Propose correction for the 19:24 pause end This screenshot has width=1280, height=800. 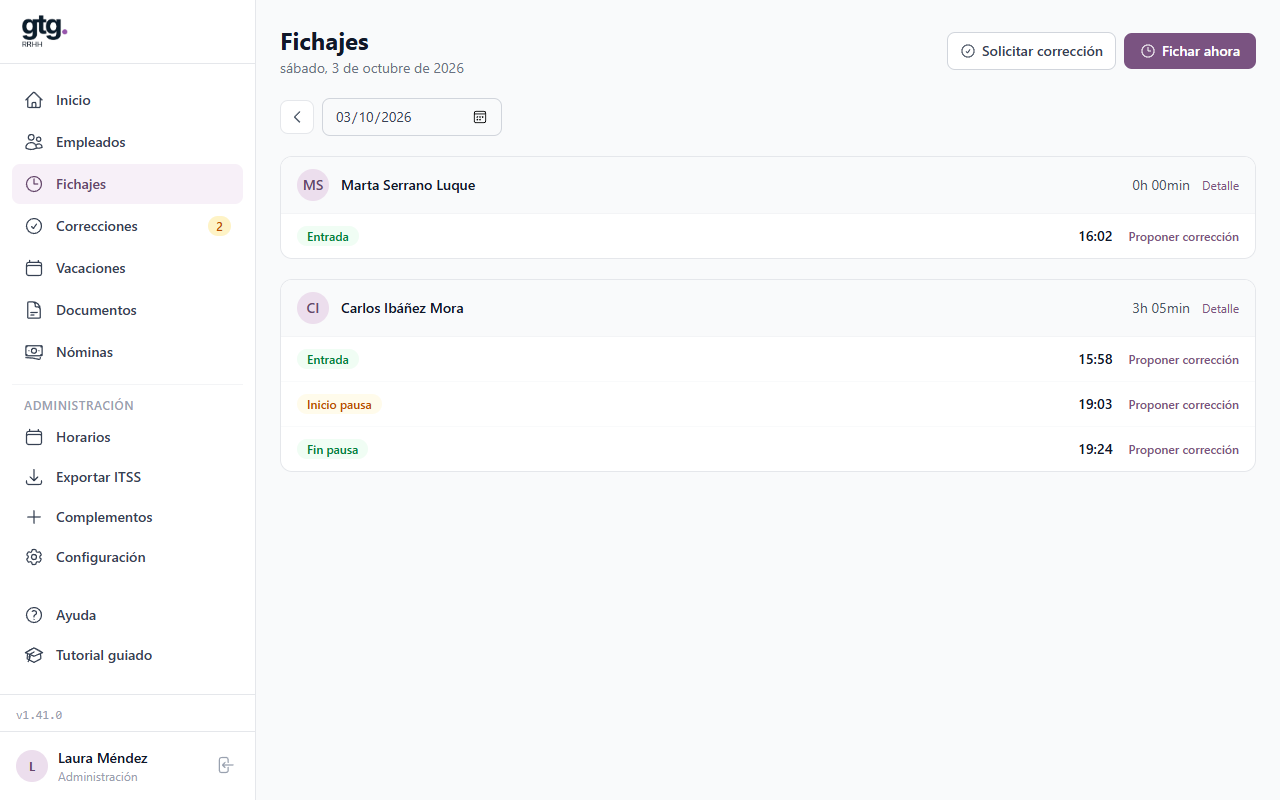point(1183,450)
